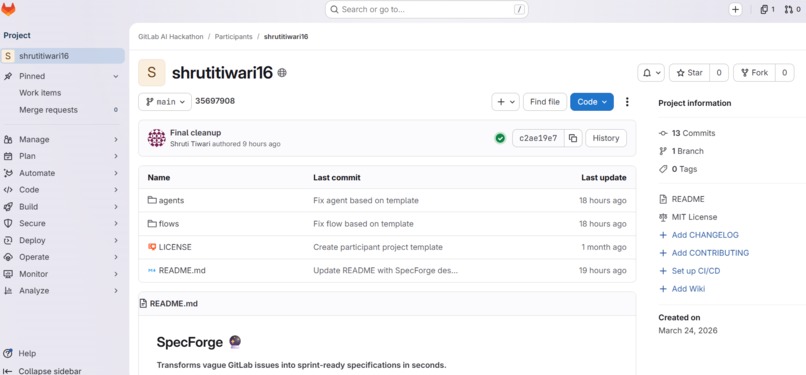Open README.md in file list

pos(182,270)
